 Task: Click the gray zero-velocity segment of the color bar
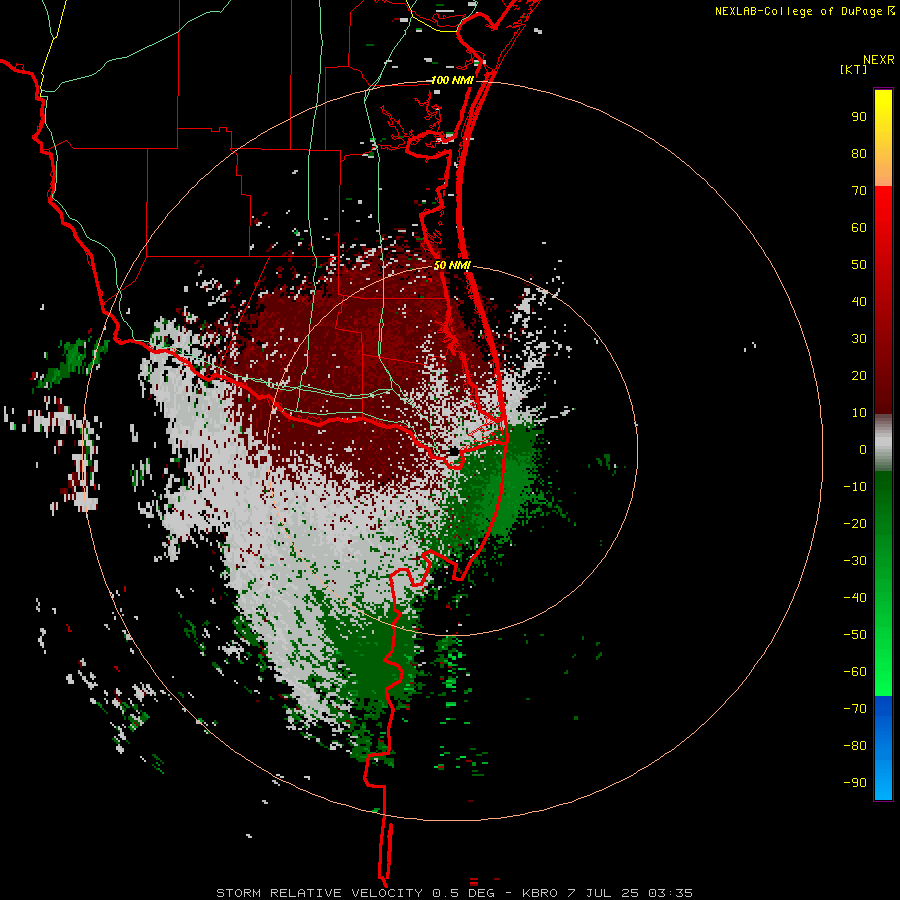pyautogui.click(x=883, y=443)
